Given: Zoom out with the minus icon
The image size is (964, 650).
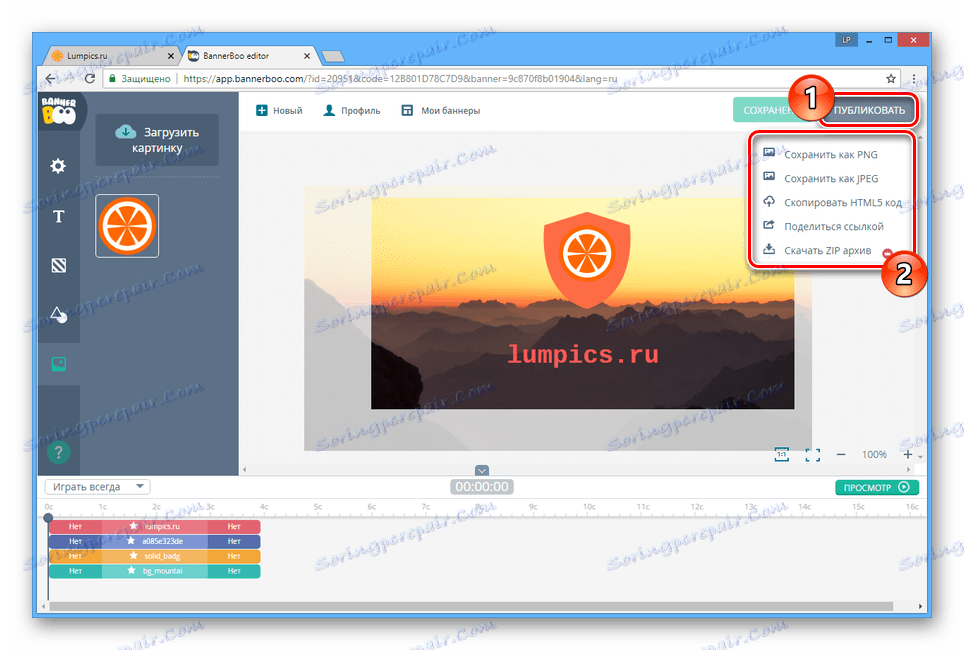Looking at the screenshot, I should tap(840, 454).
